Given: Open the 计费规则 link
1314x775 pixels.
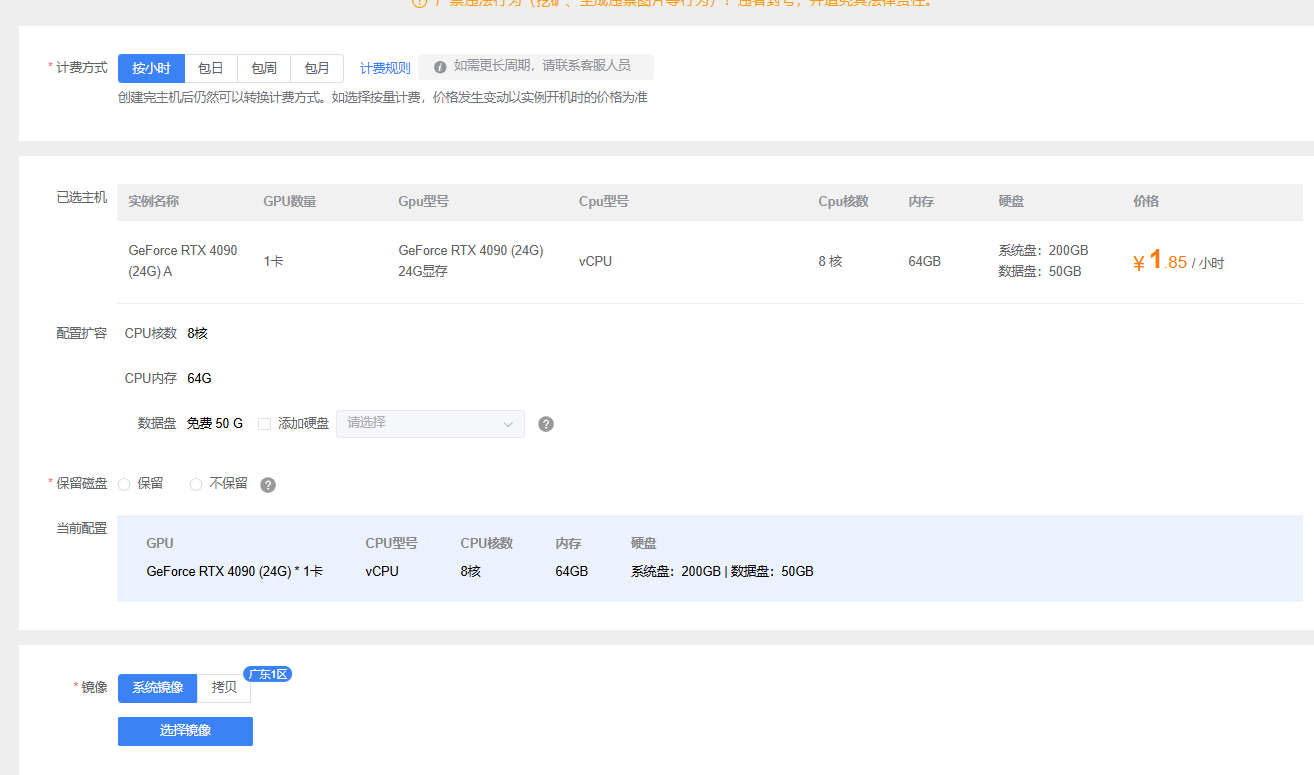Looking at the screenshot, I should click(x=385, y=68).
